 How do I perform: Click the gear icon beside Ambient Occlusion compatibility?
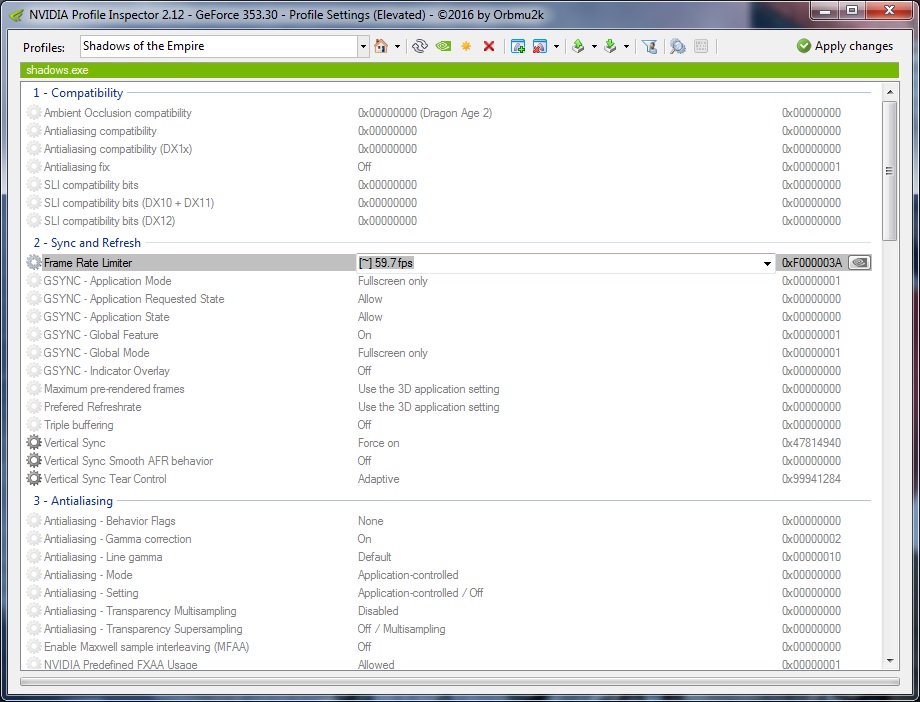tap(34, 113)
